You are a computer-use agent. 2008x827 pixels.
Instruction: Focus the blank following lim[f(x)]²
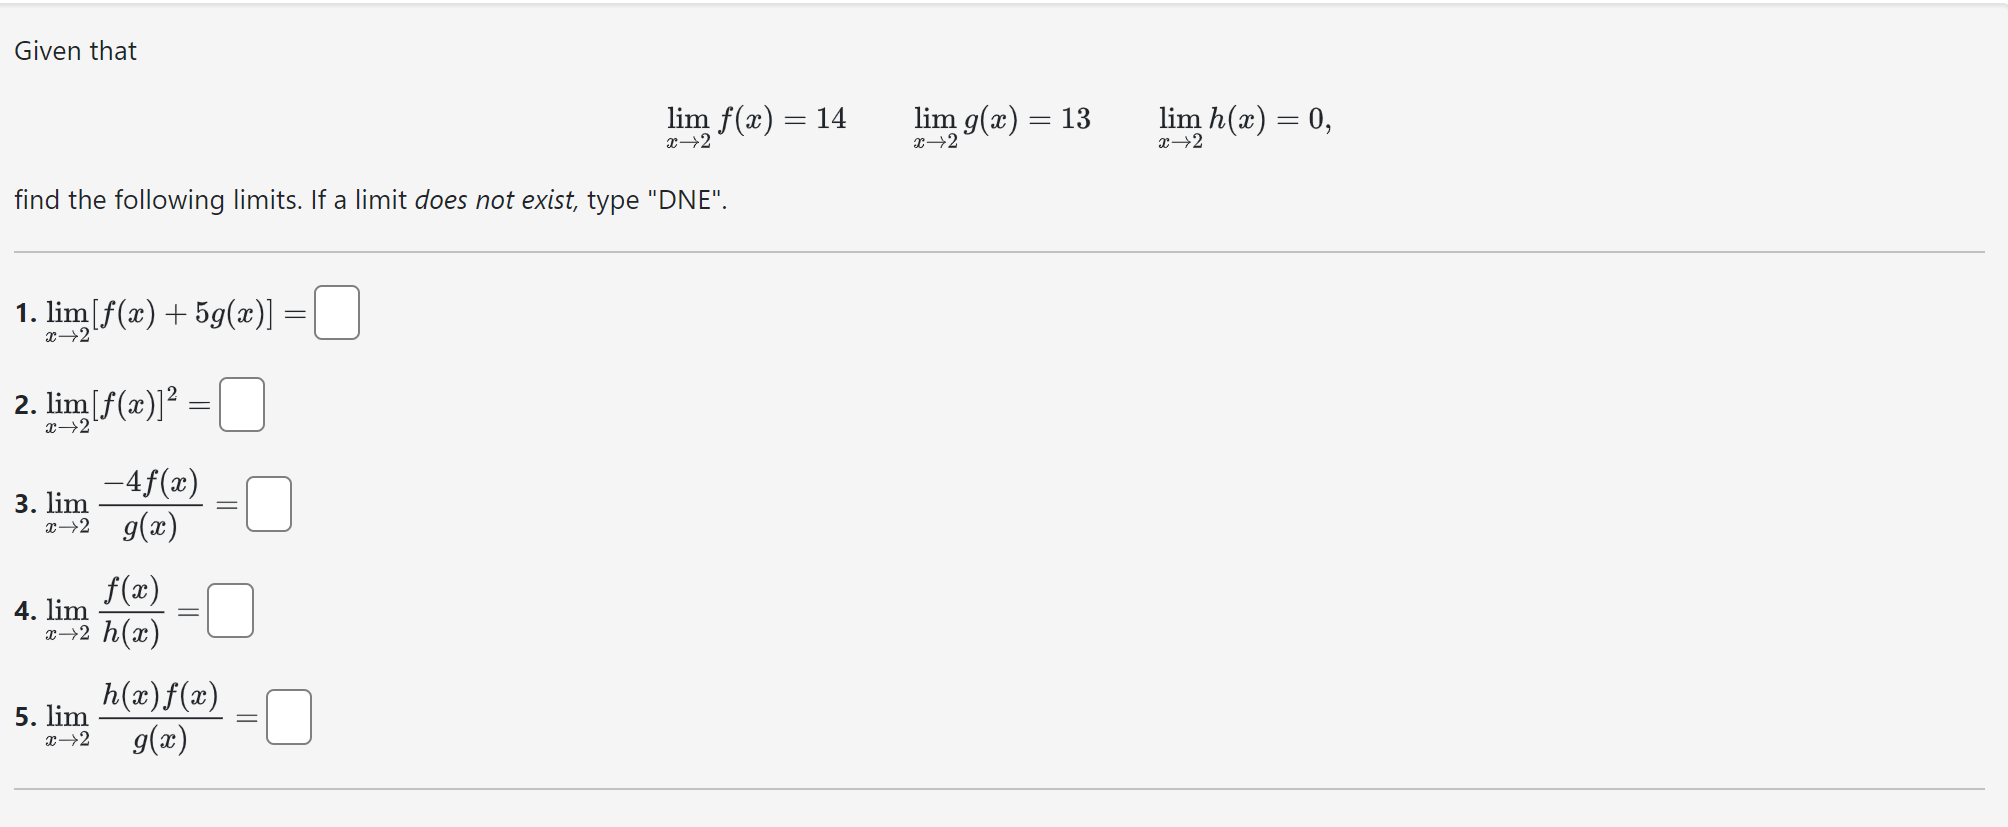point(242,403)
